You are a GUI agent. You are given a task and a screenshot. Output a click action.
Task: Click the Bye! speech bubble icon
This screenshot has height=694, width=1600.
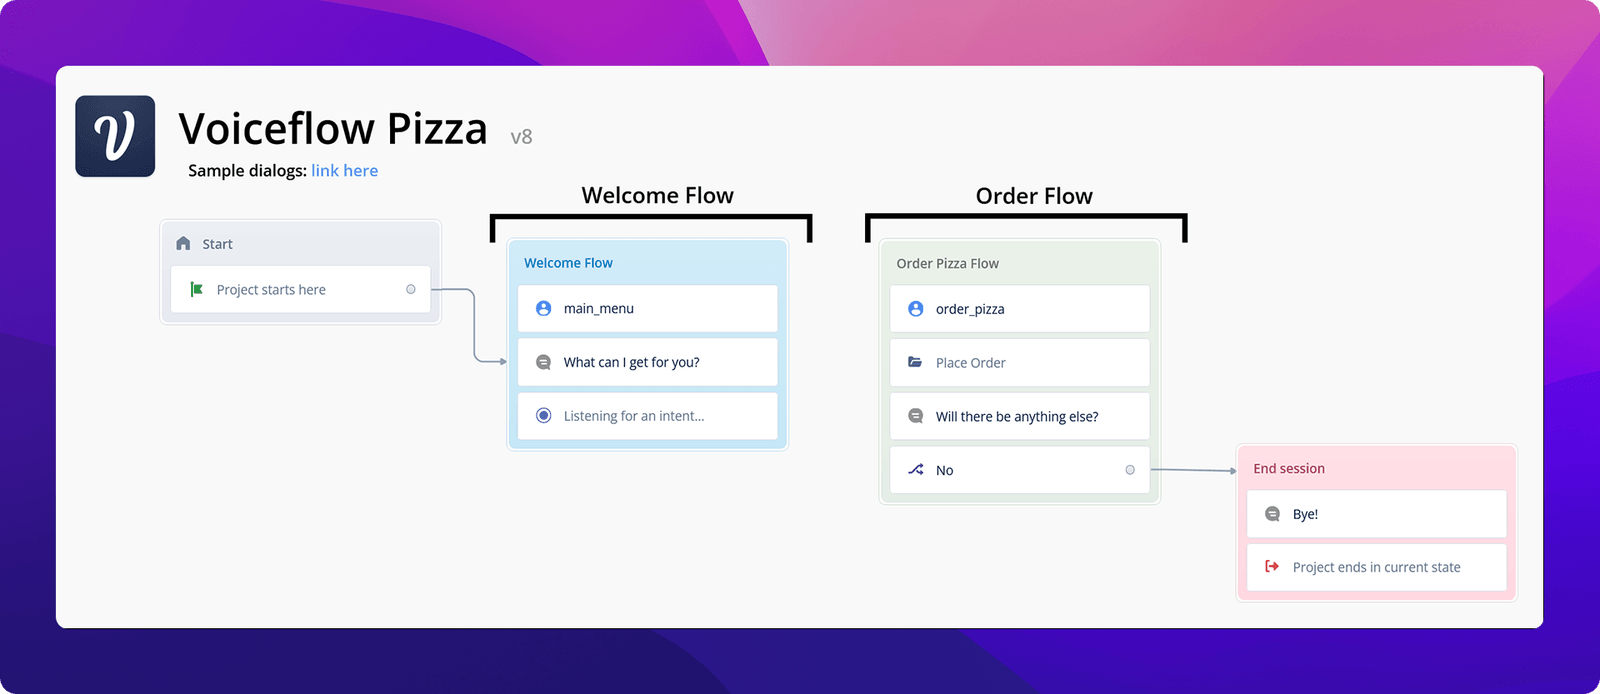tap(1273, 514)
